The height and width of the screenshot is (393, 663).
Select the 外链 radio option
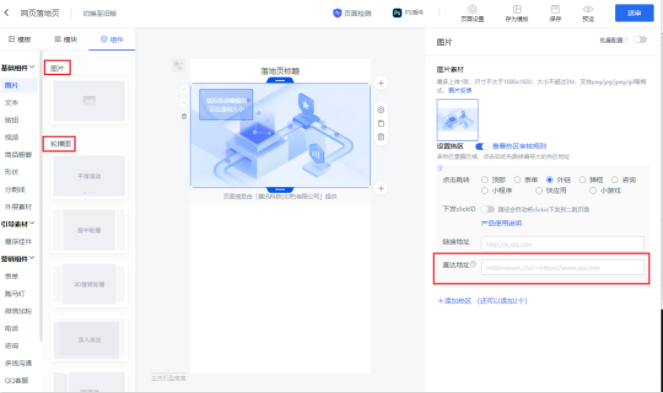pos(549,180)
